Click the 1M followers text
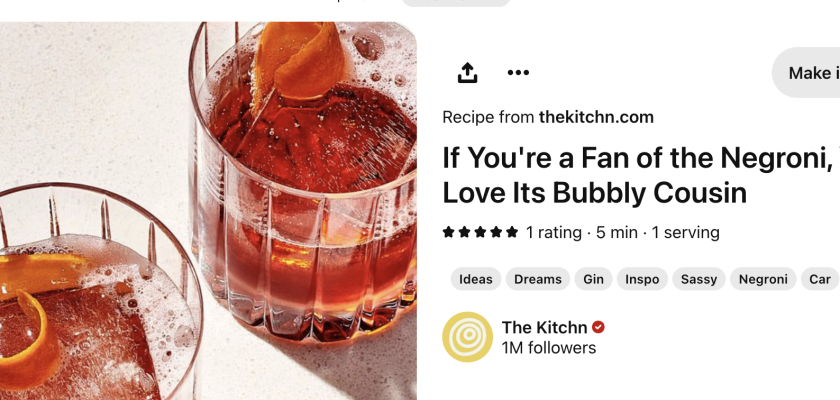Image resolution: width=840 pixels, height=400 pixels. (x=549, y=348)
